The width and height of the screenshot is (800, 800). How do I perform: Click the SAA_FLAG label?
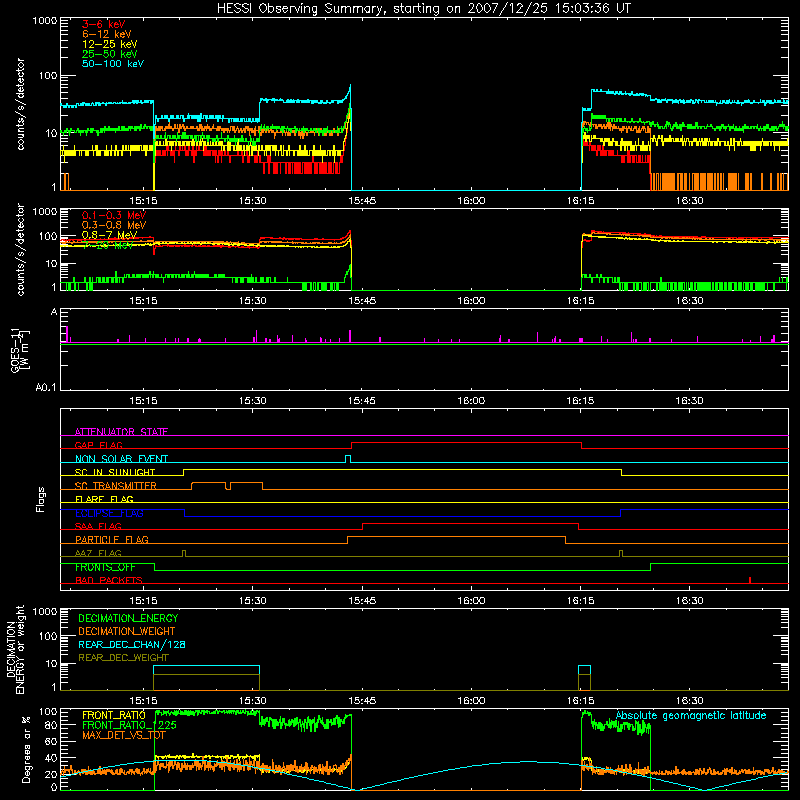[98, 526]
